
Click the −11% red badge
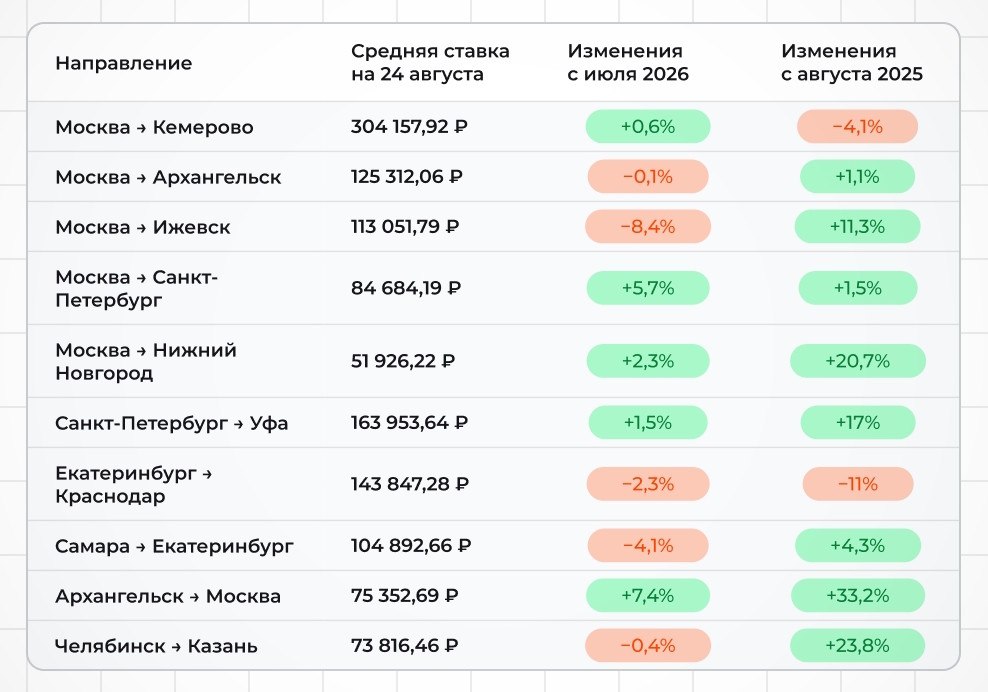pyautogui.click(x=858, y=484)
